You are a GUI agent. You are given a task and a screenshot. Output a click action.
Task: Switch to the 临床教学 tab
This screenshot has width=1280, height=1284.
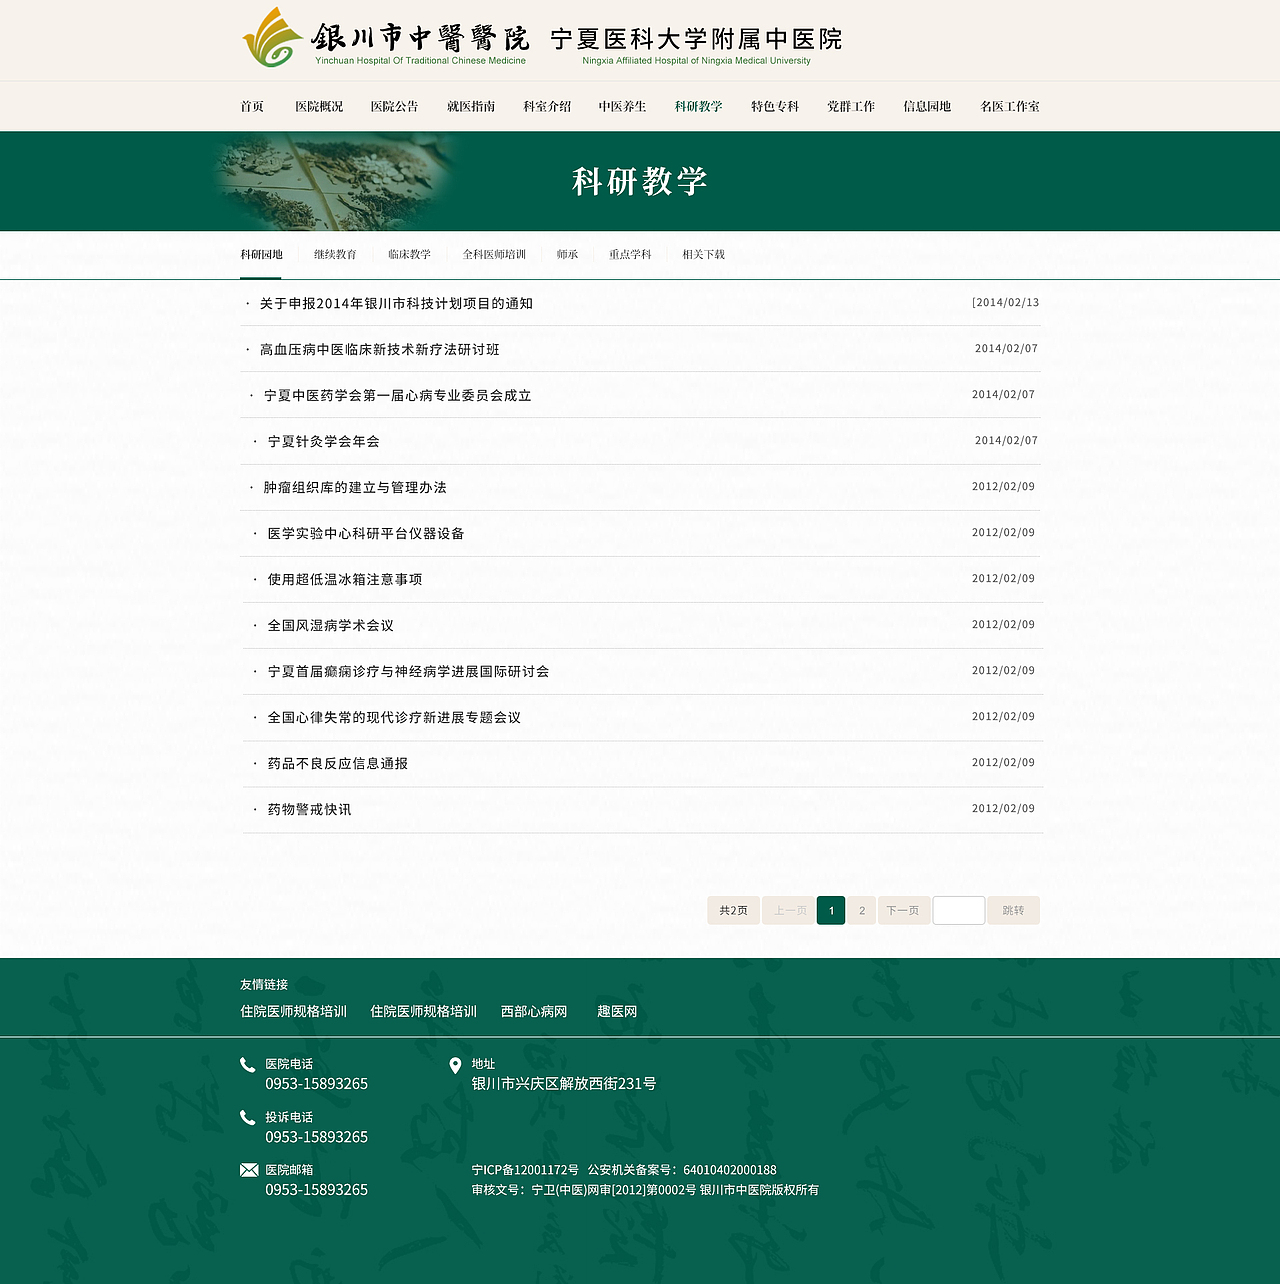click(x=409, y=254)
